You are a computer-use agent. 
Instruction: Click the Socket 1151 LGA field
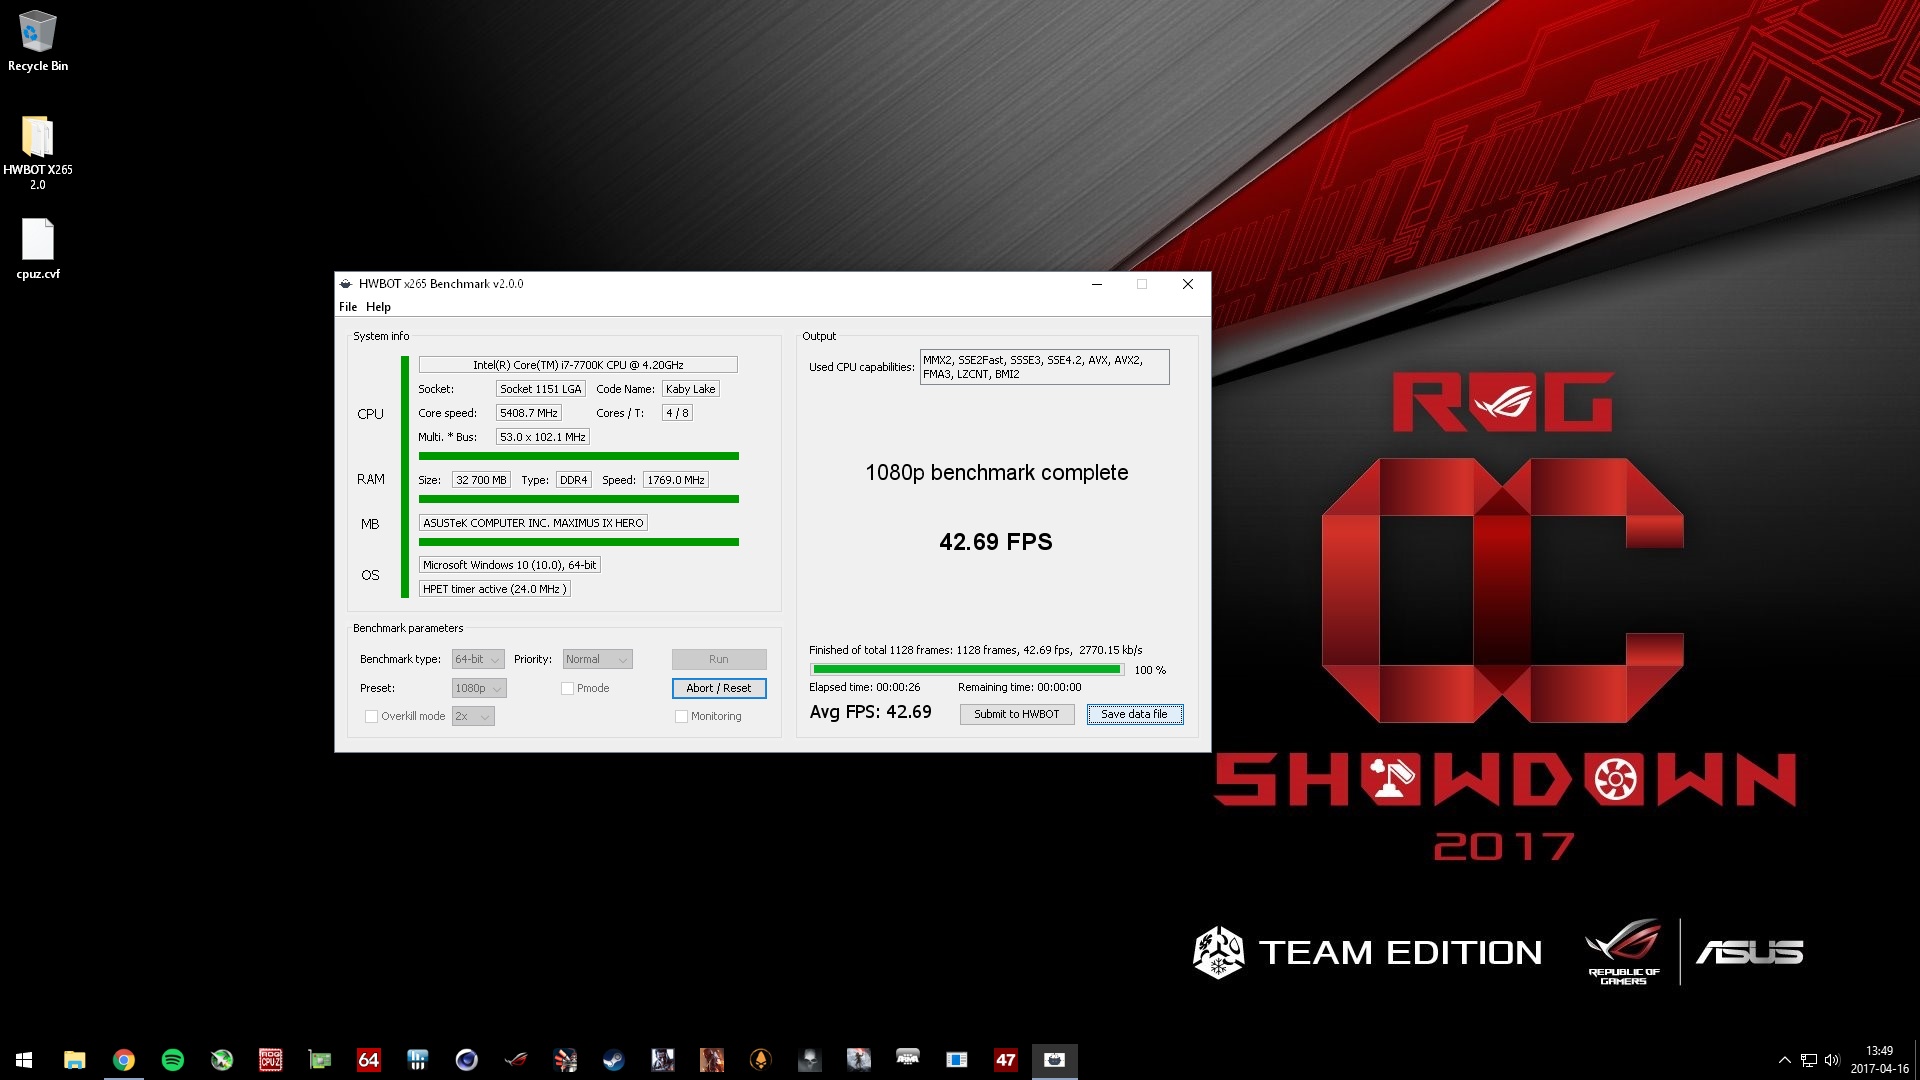pos(541,389)
